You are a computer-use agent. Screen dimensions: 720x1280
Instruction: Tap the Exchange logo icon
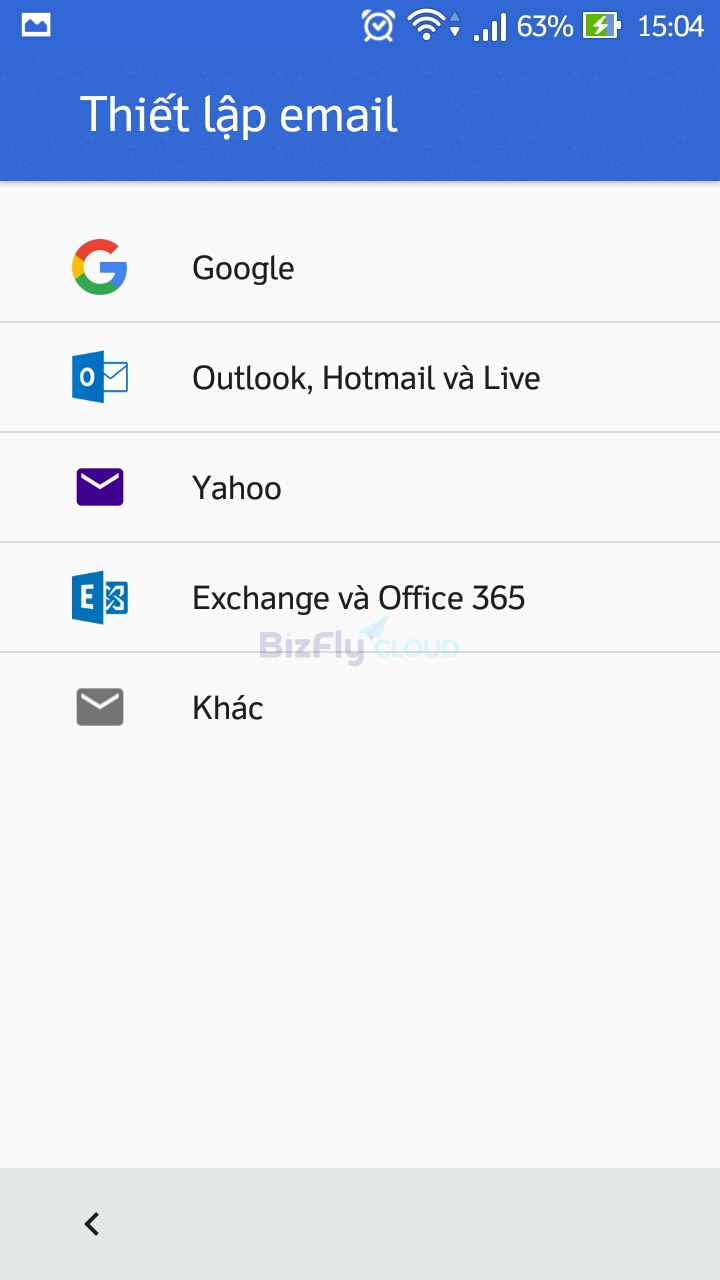(x=100, y=597)
